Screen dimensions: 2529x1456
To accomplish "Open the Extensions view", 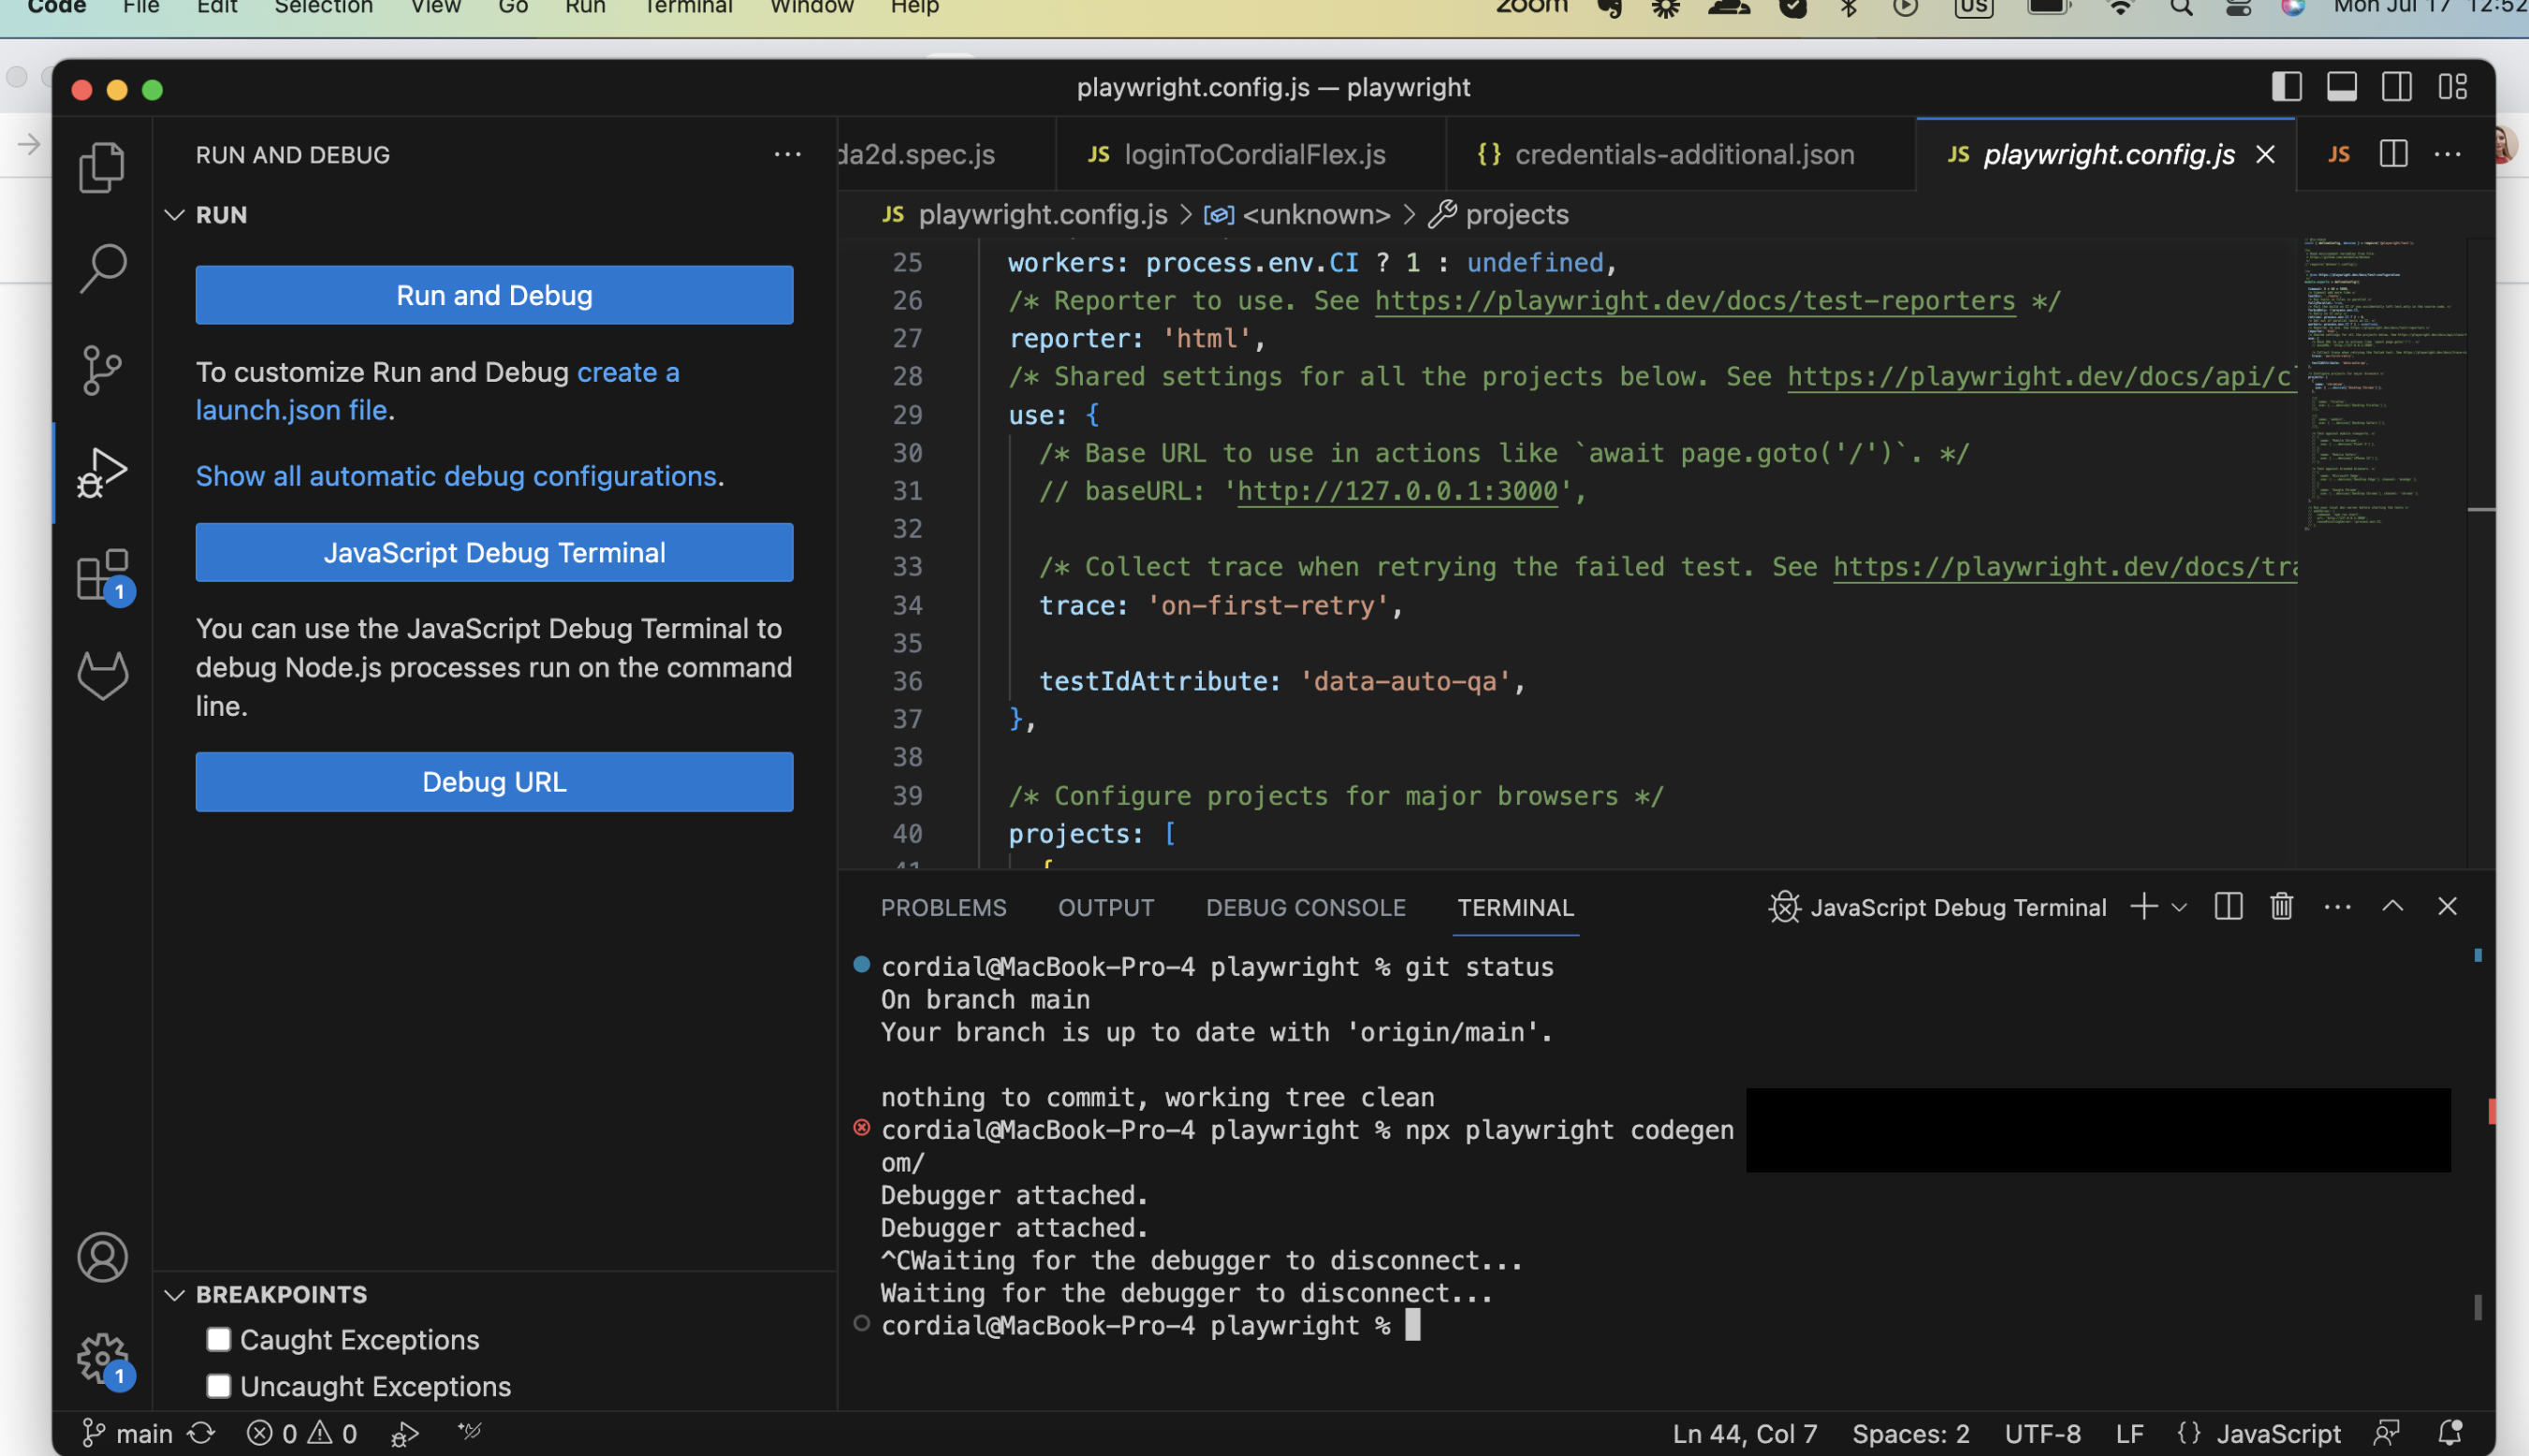I will tap(101, 575).
